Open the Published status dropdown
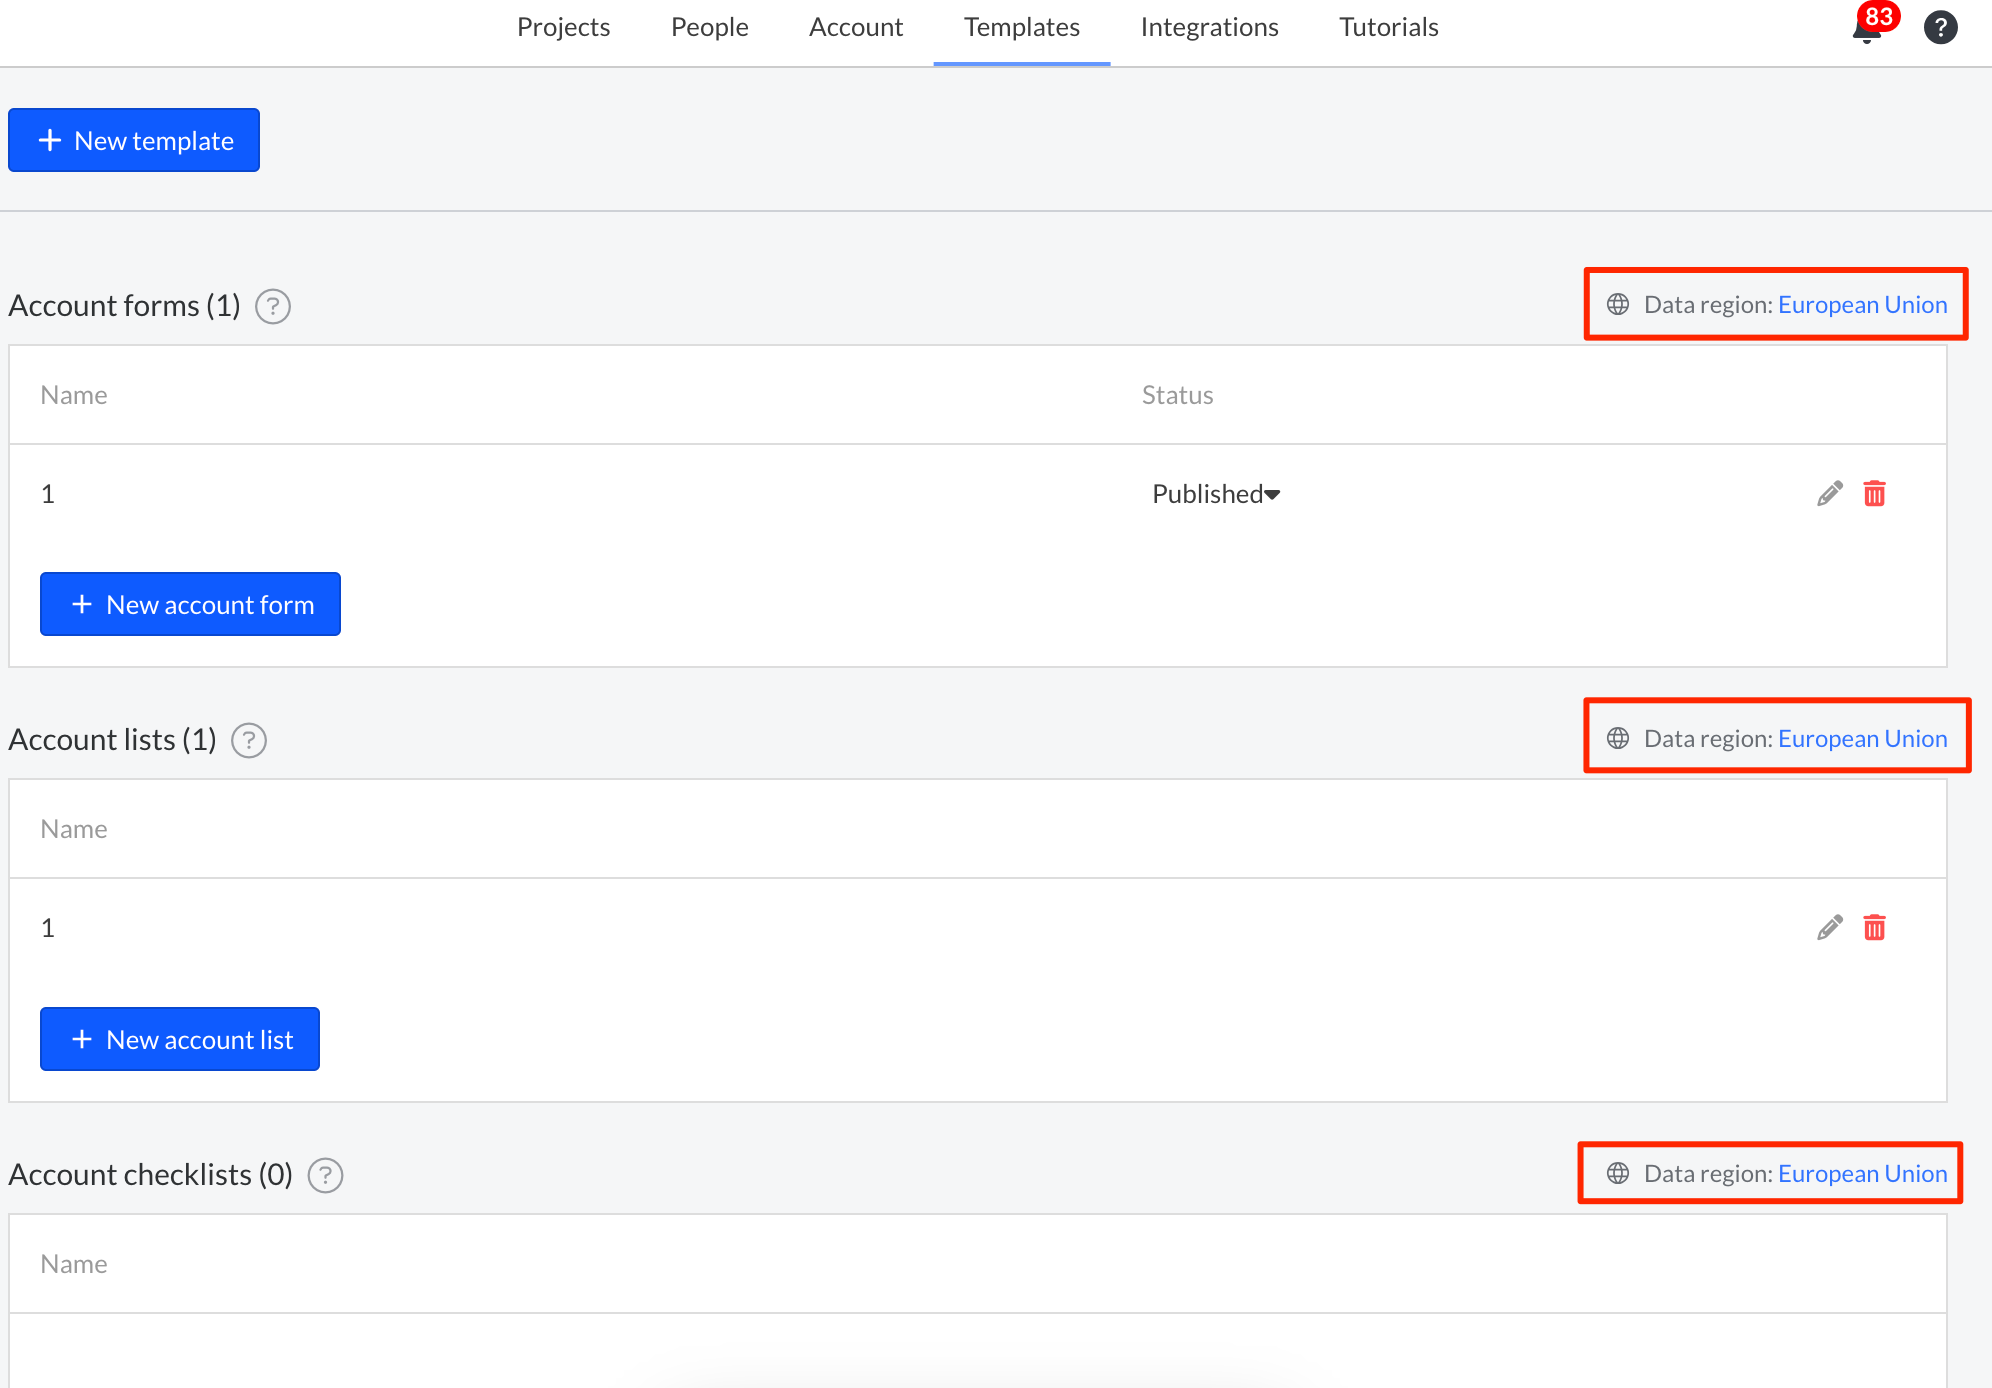Viewport: 1992px width, 1388px height. click(x=1215, y=494)
